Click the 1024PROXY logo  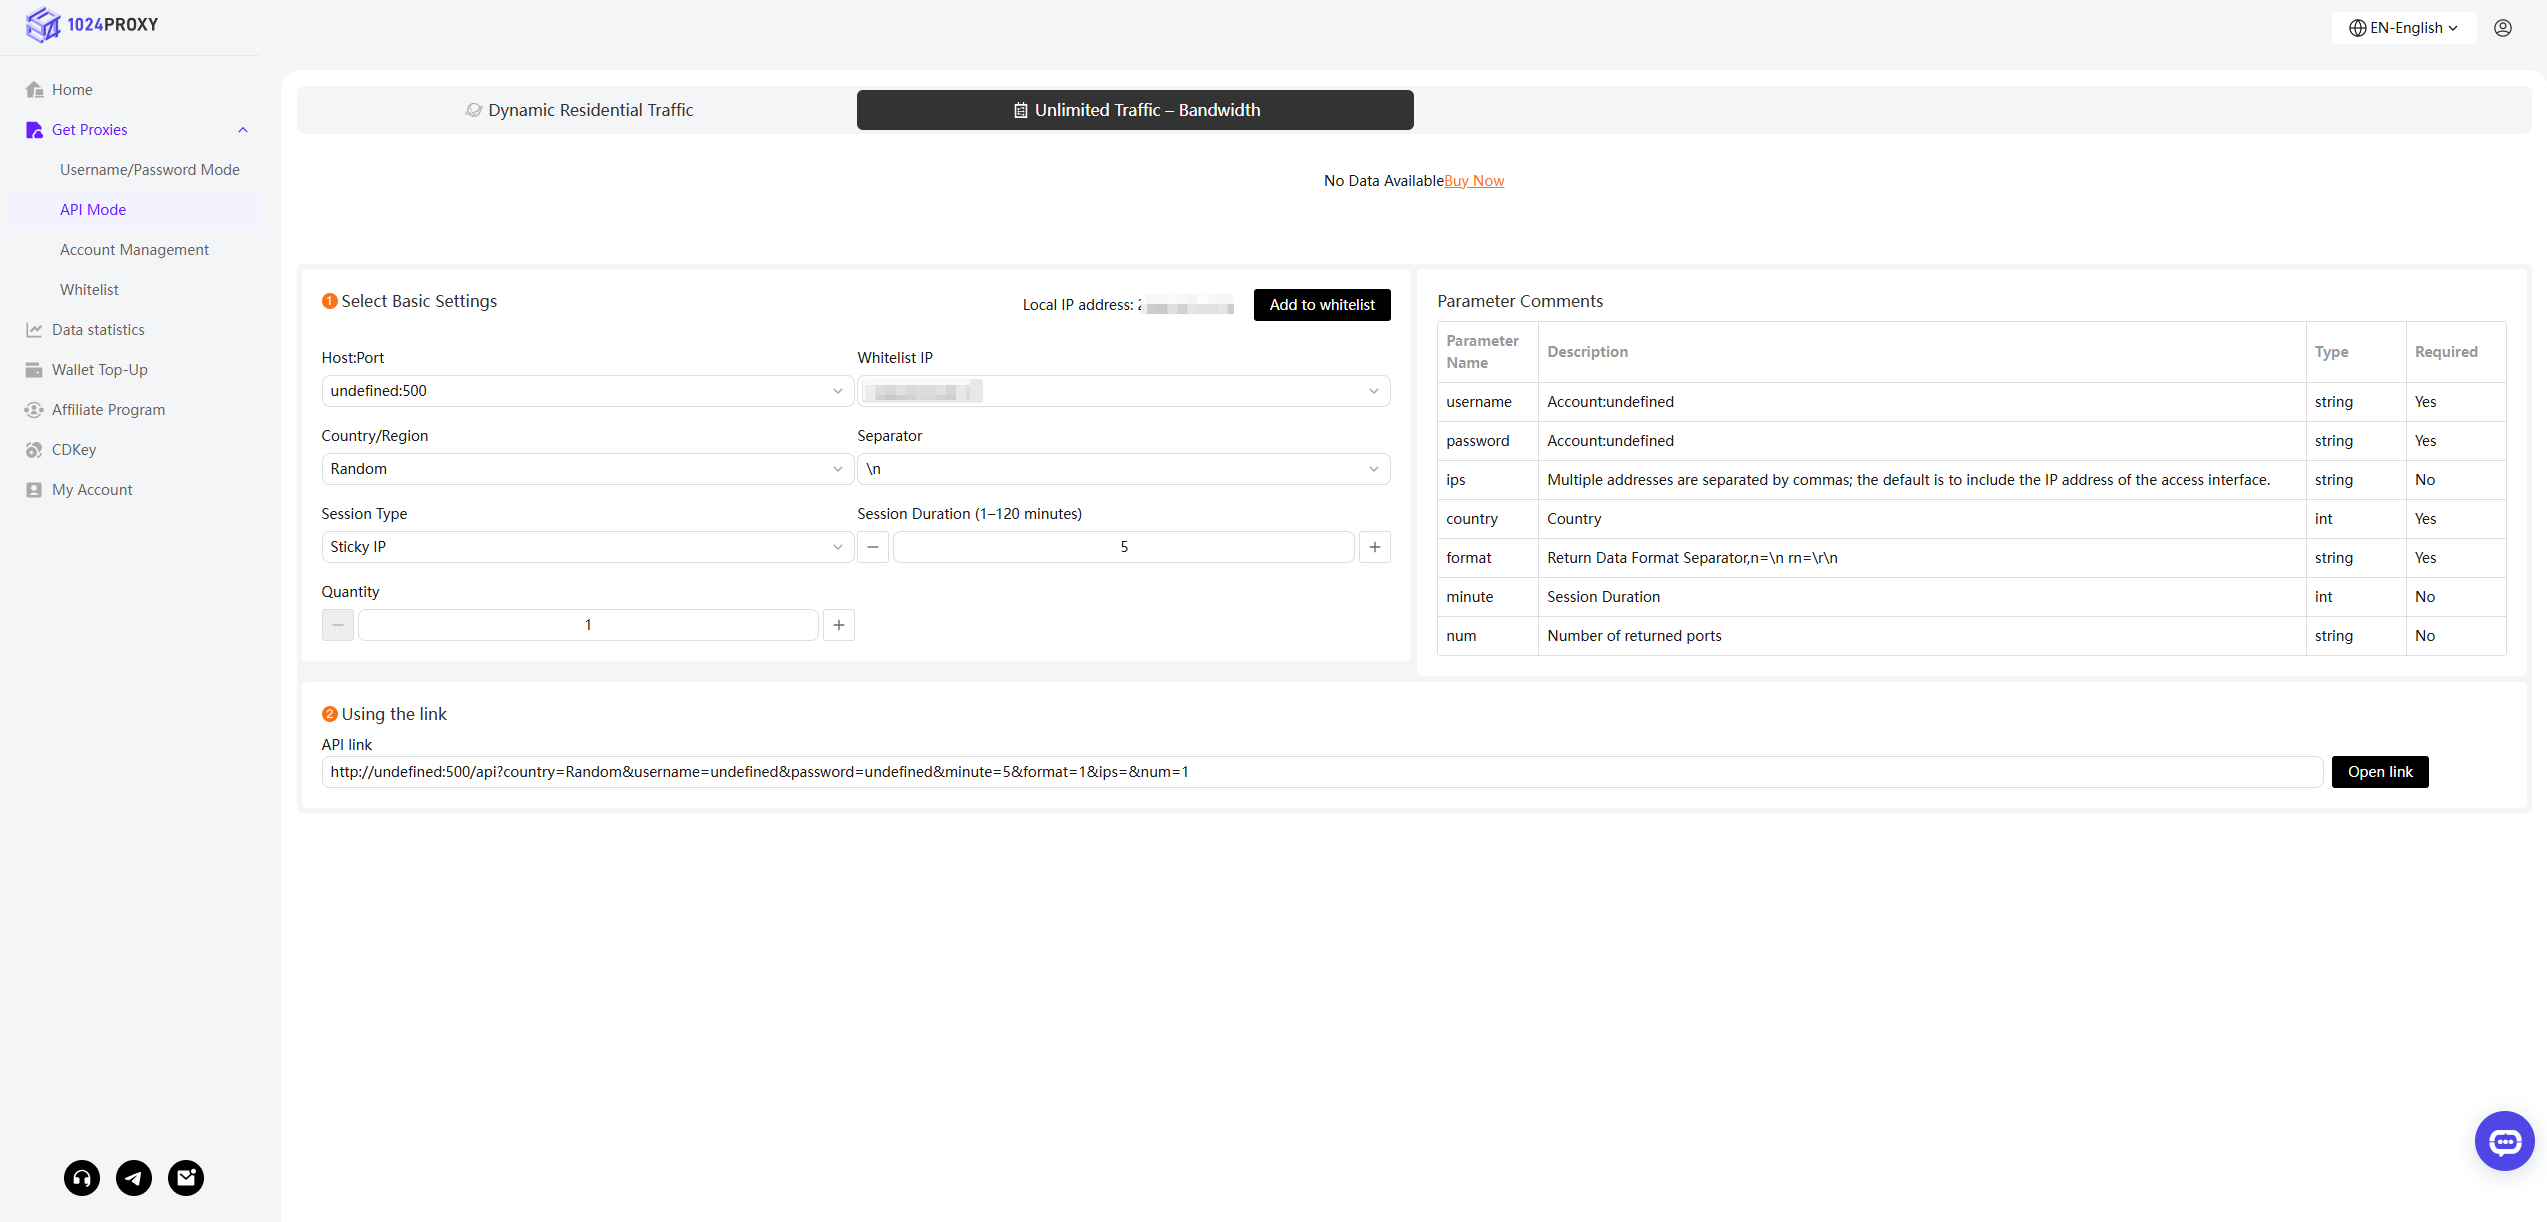[x=92, y=25]
